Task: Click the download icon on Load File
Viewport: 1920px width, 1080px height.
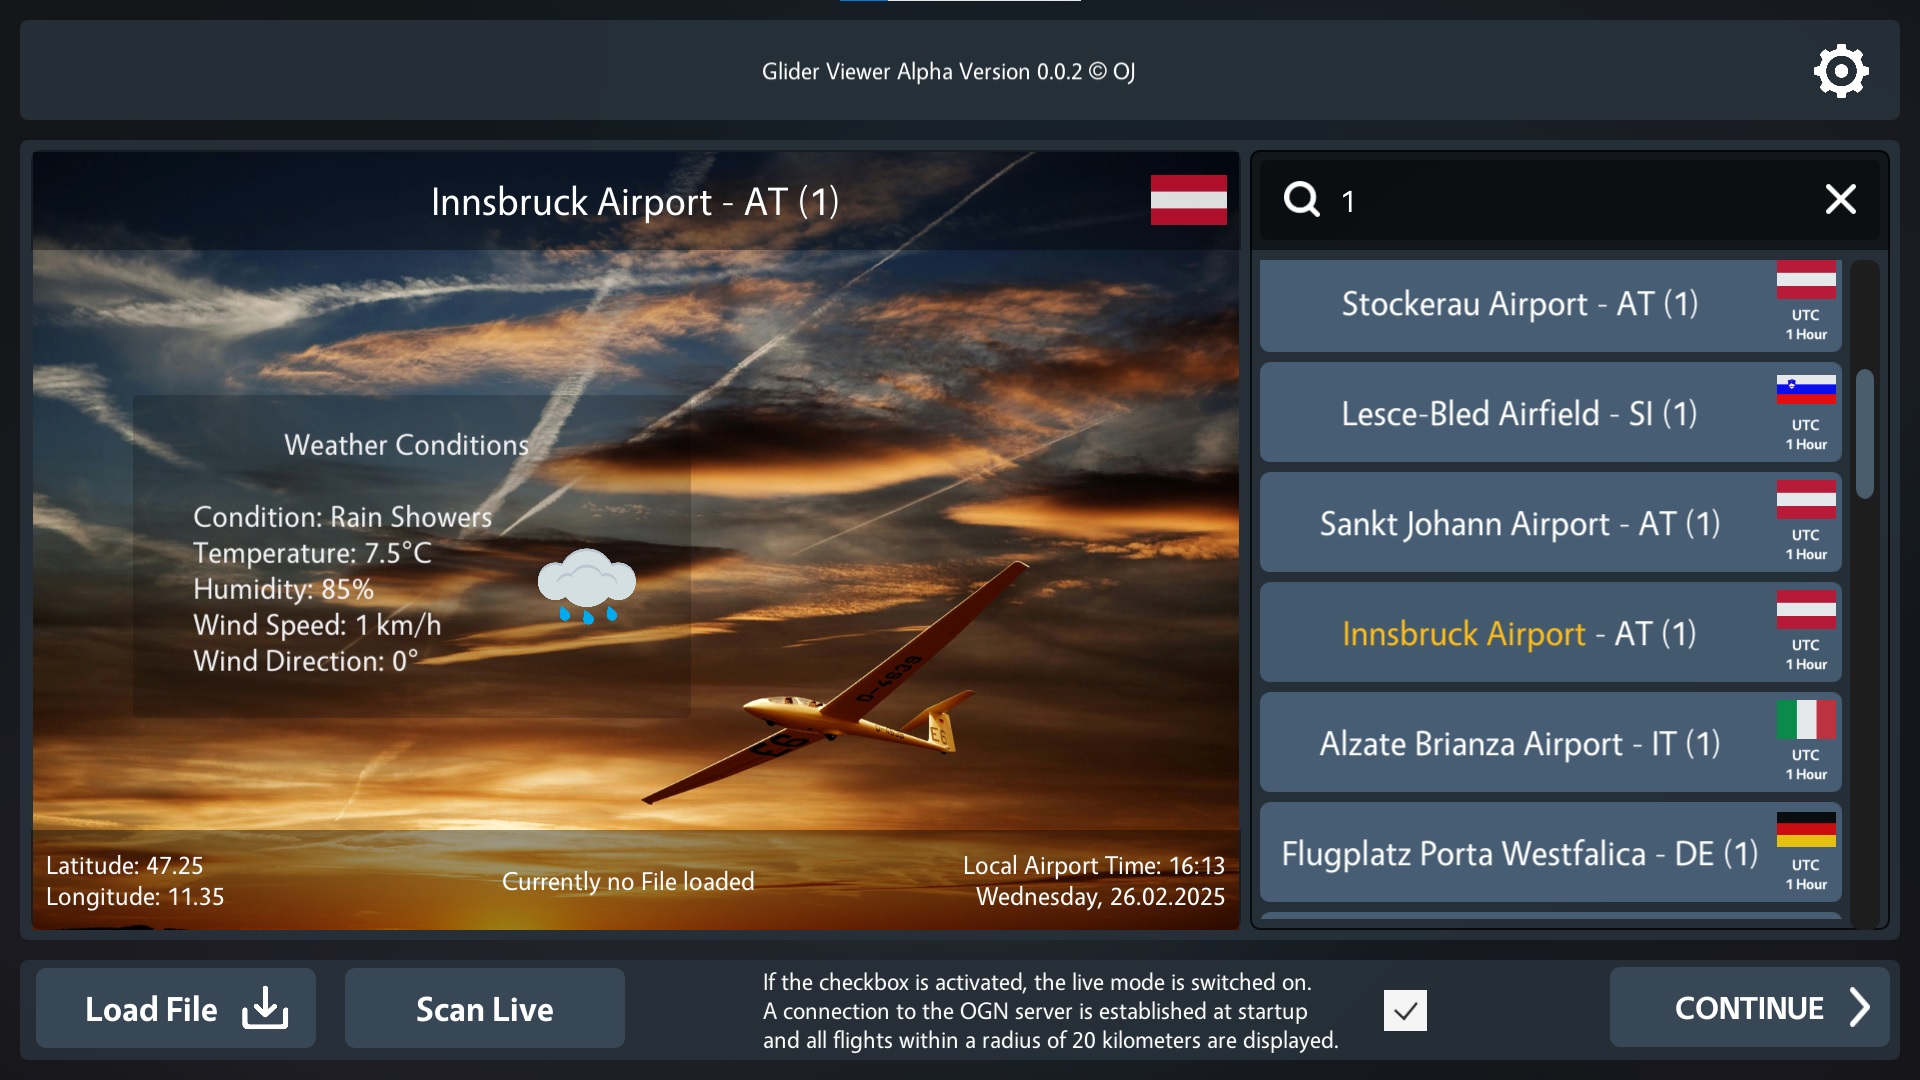Action: coord(265,1008)
